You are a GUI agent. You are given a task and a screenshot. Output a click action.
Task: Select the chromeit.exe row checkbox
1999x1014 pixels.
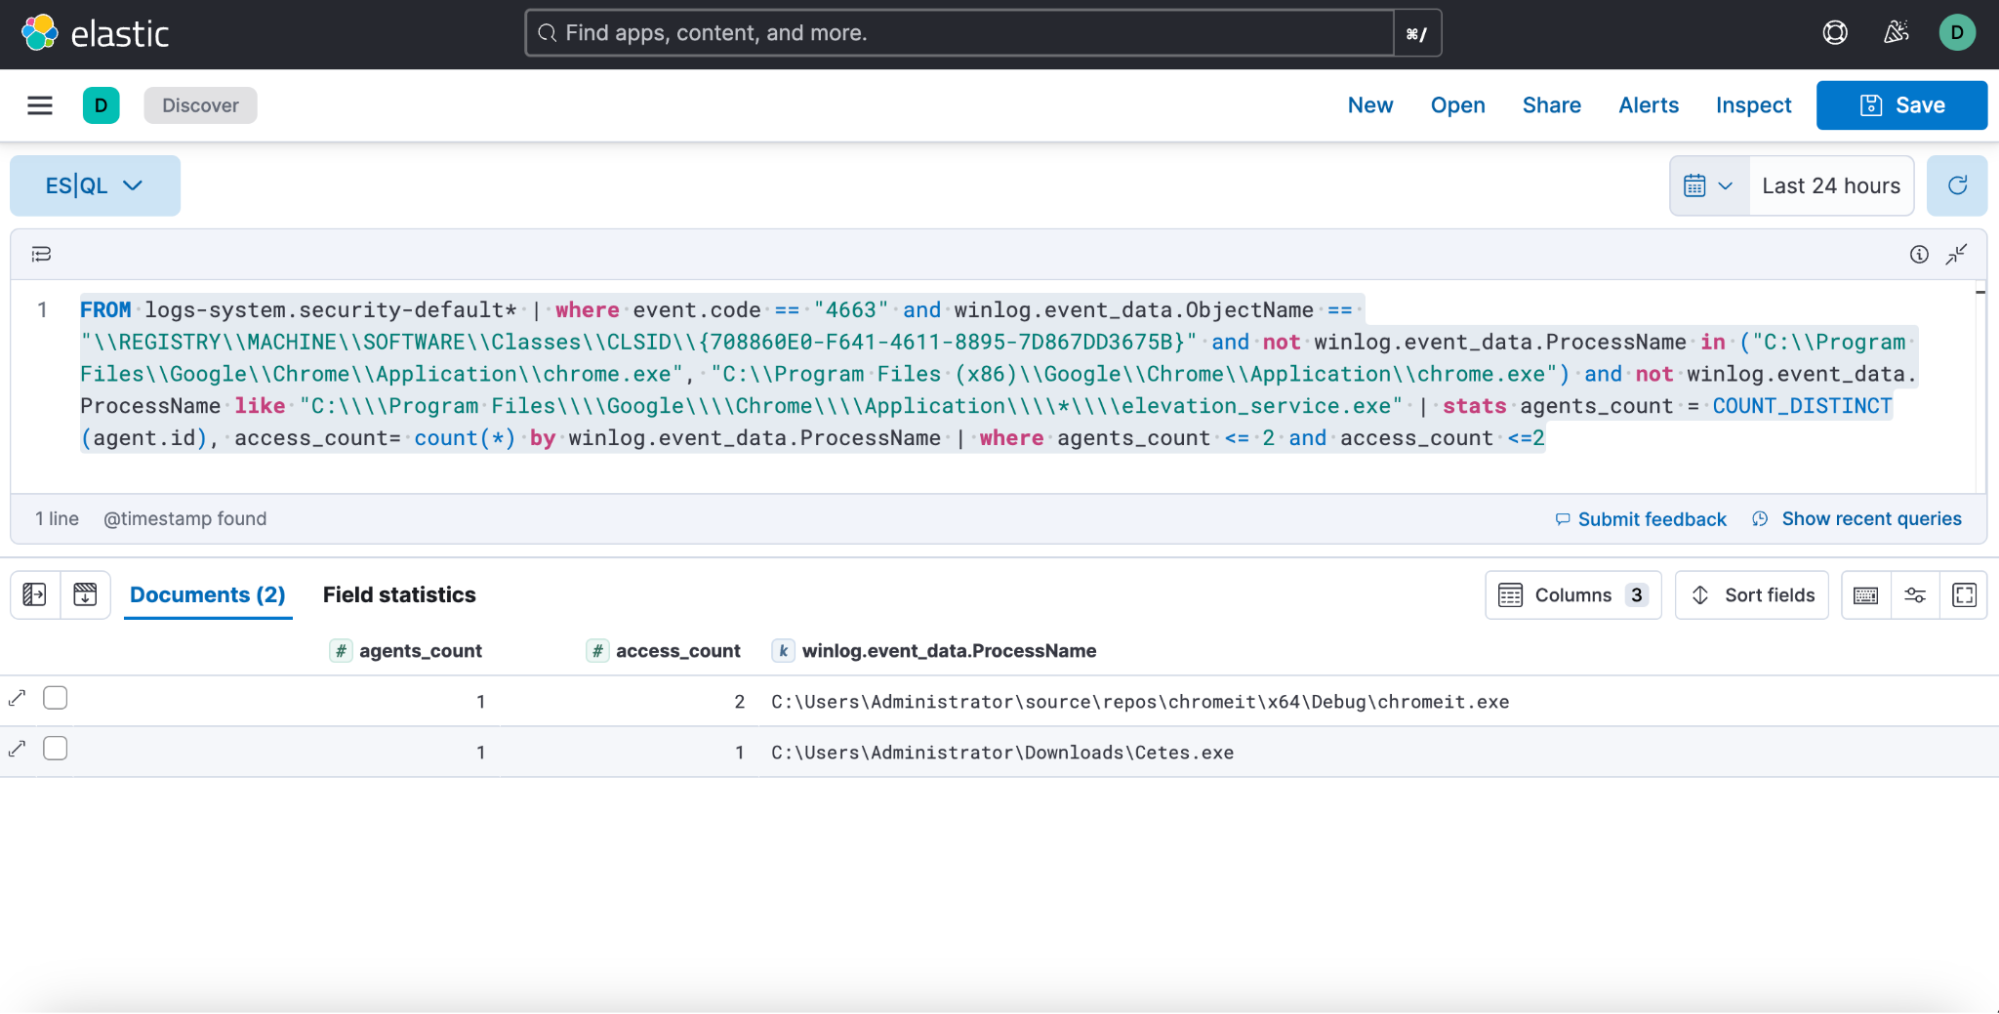56,698
